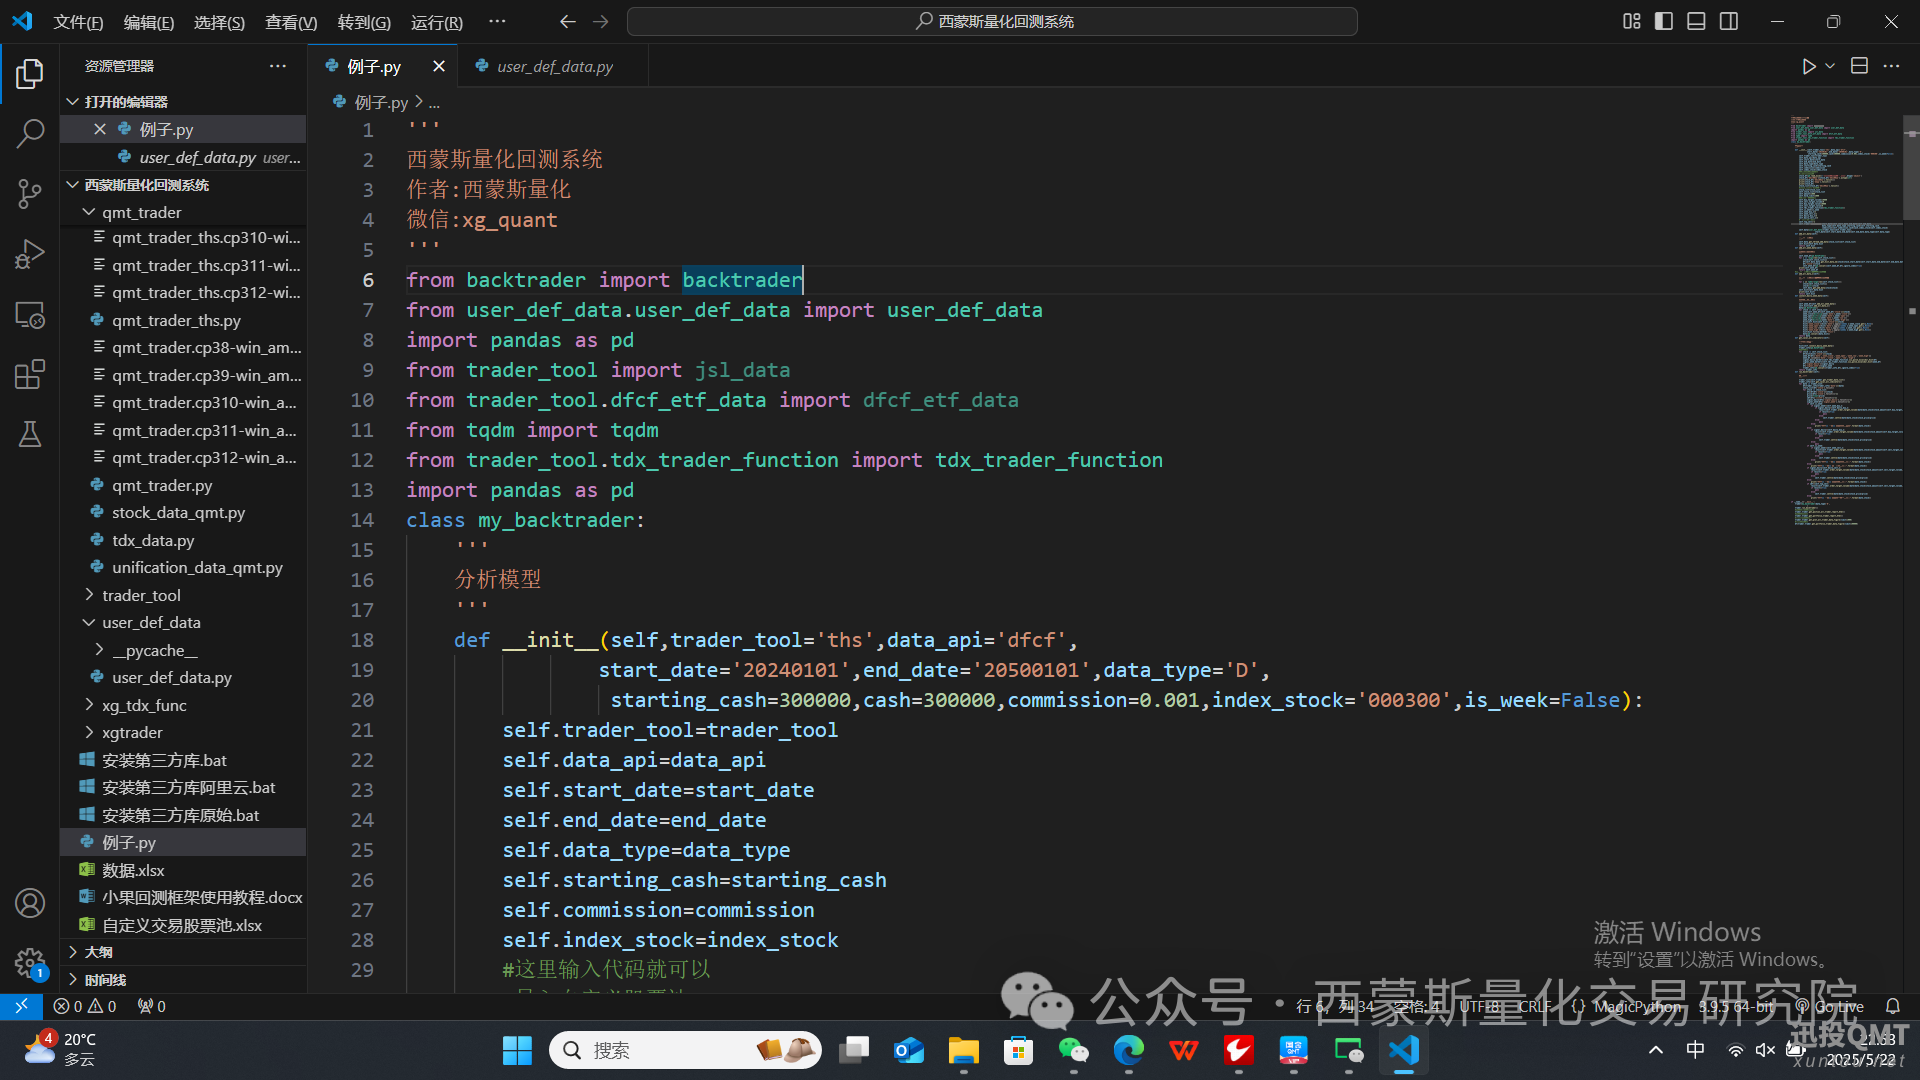The height and width of the screenshot is (1080, 1920).
Task: Open the Customize Layout icon
Action: (1632, 21)
